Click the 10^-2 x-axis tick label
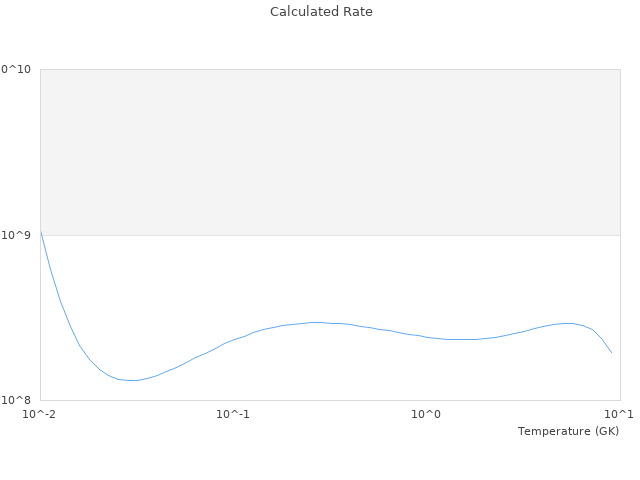 click(x=40, y=414)
